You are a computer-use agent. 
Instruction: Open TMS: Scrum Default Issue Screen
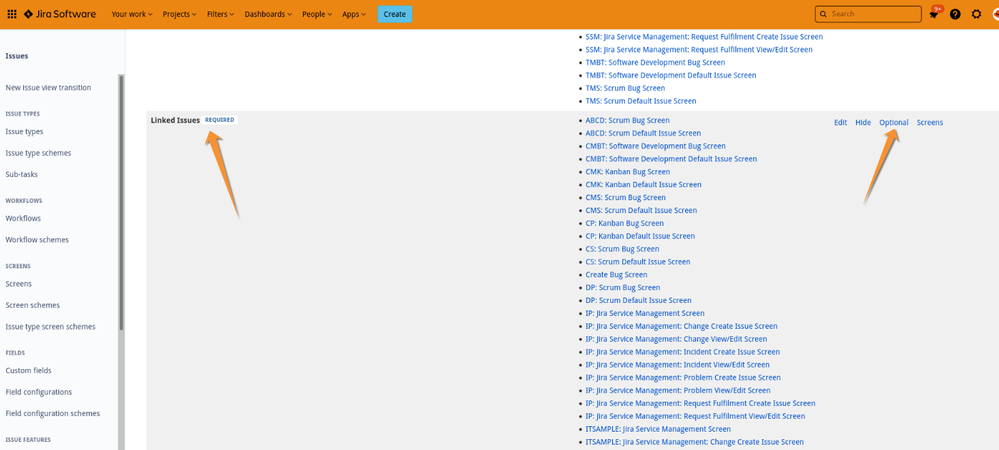(641, 101)
